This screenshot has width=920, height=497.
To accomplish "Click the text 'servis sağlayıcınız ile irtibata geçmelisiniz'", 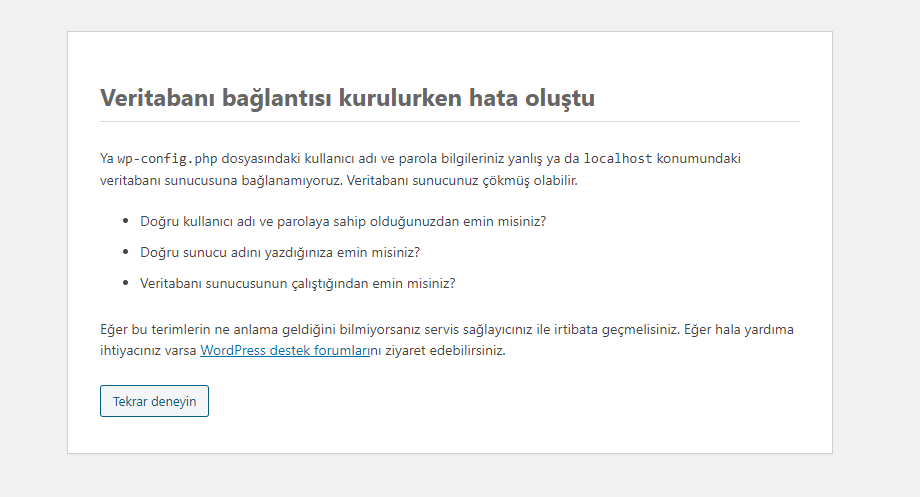I will pyautogui.click(x=551, y=330).
